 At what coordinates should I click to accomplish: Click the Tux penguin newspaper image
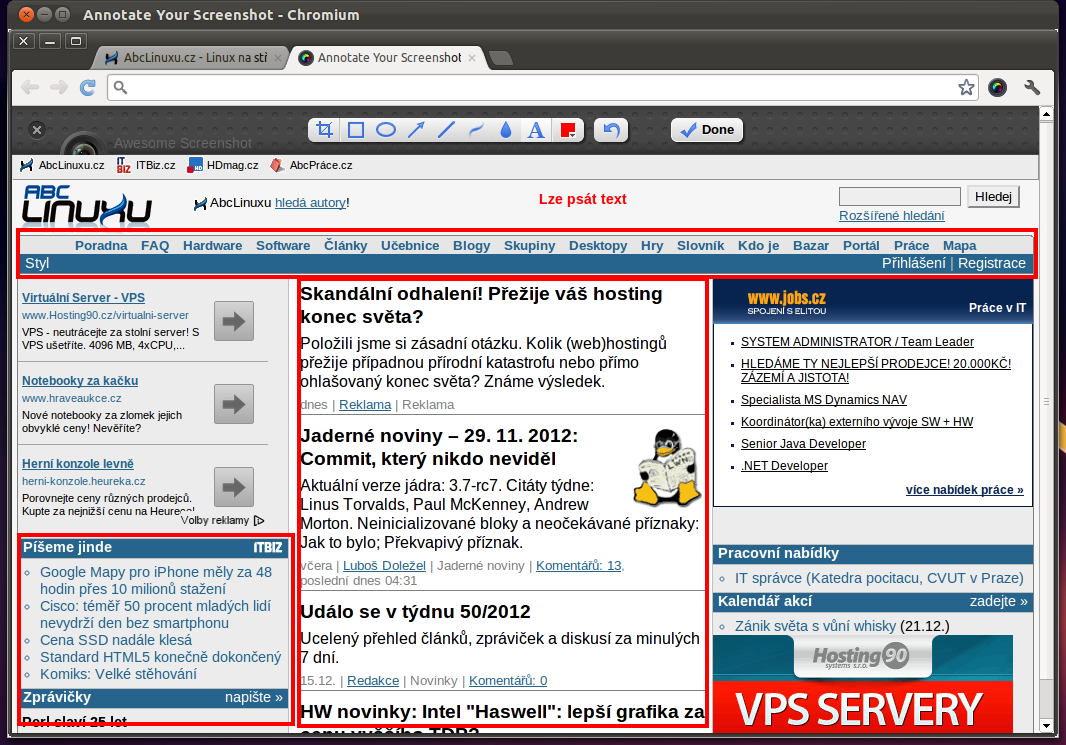click(667, 468)
